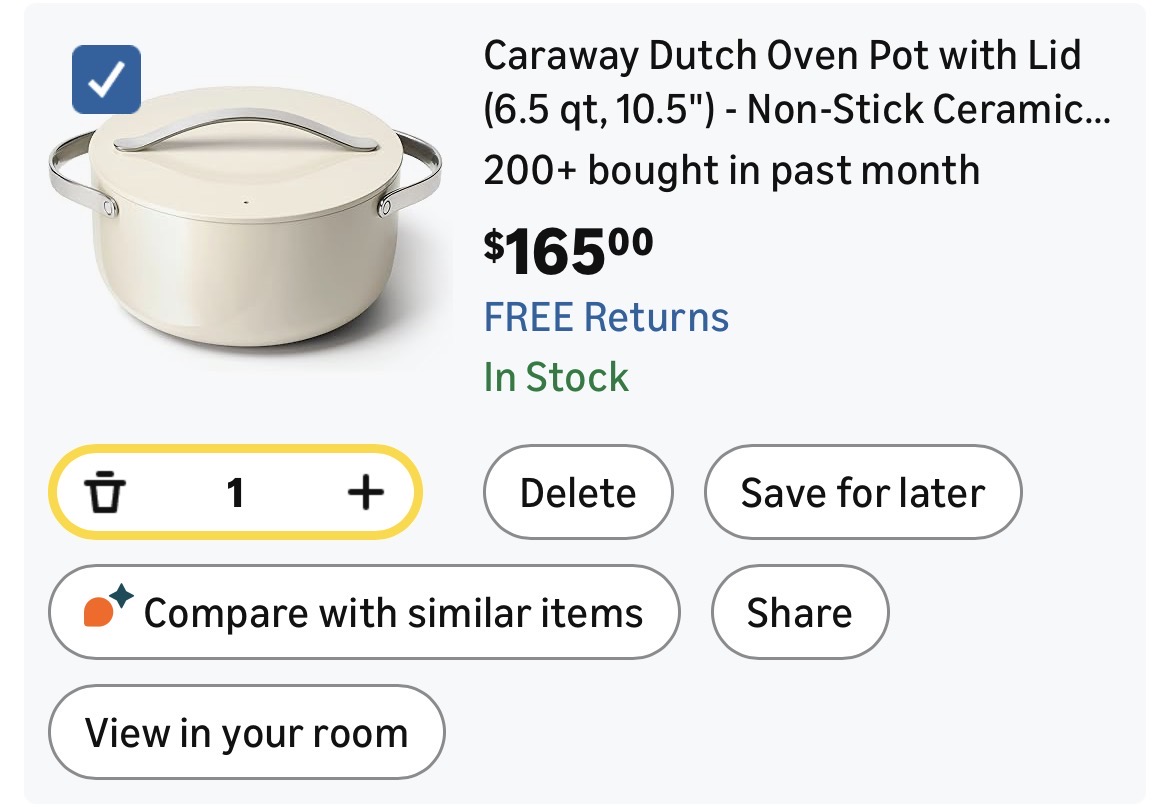This screenshot has width=1170, height=807.
Task: Uncheck the blue item selection checkbox
Action: (x=106, y=81)
